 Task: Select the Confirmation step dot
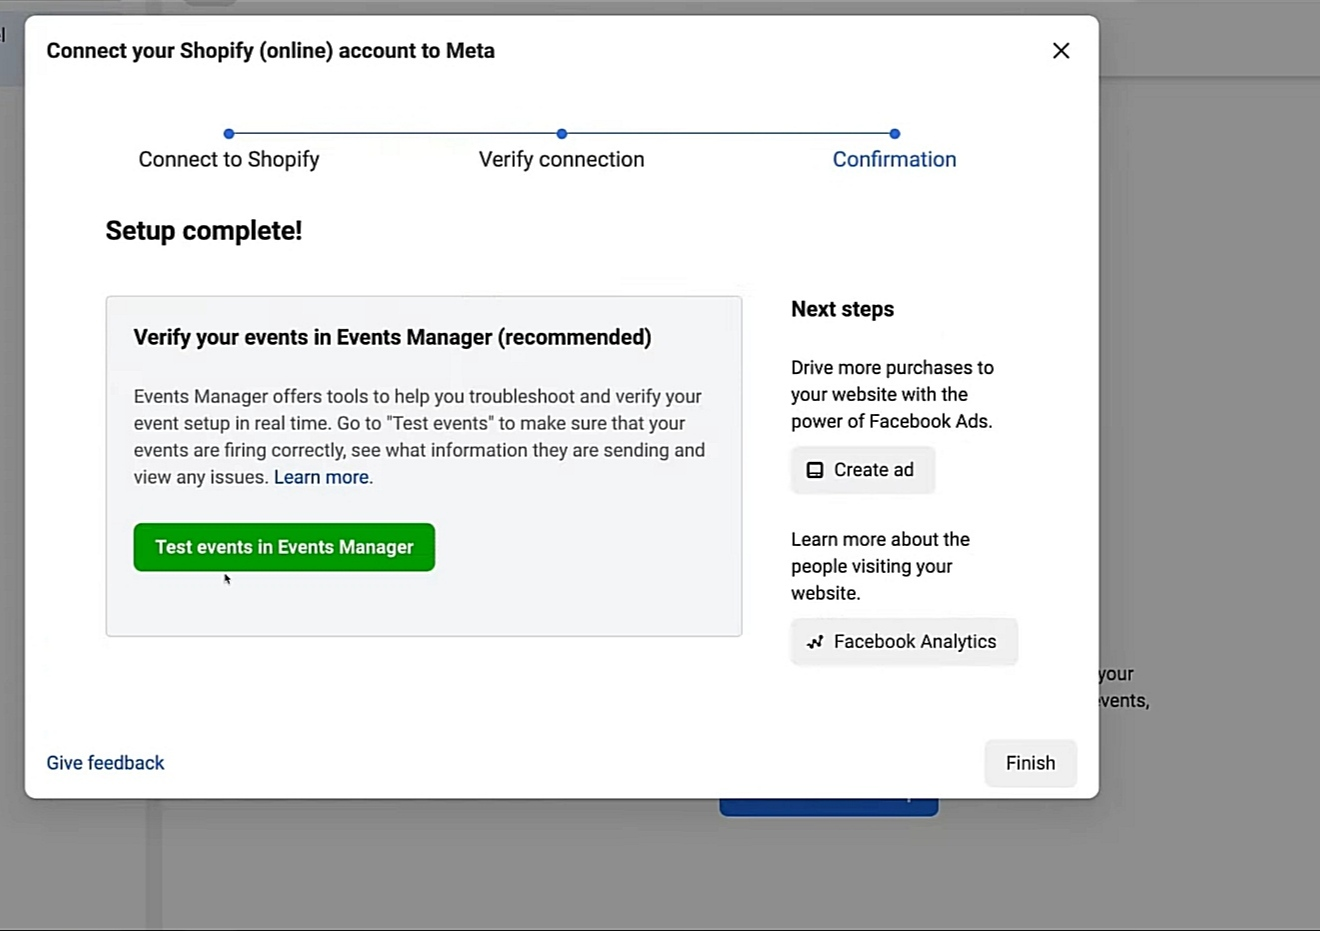[894, 133]
